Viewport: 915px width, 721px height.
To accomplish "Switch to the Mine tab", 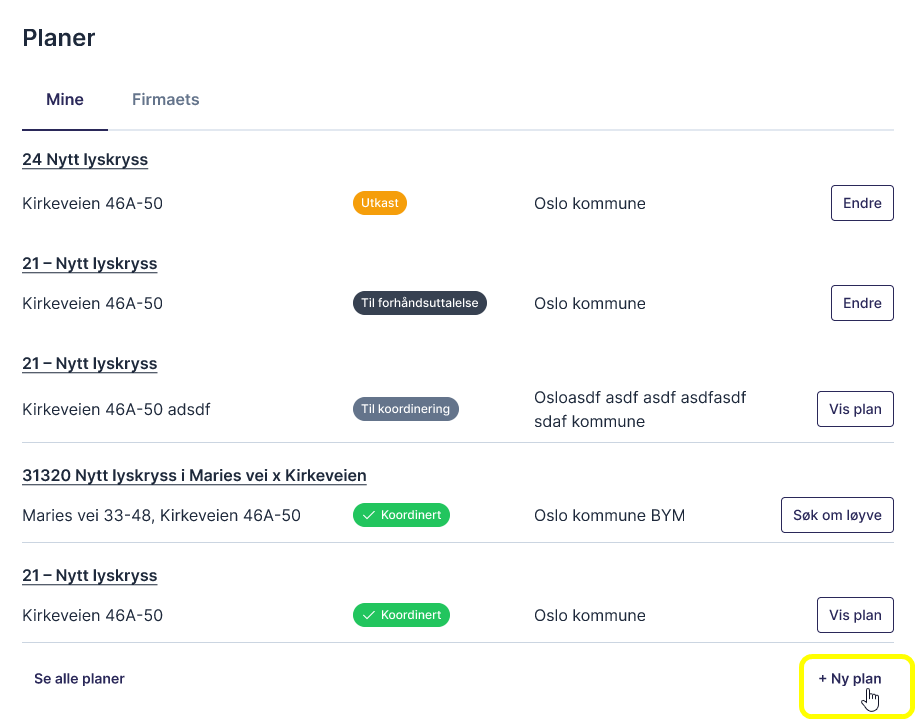I will (x=65, y=100).
